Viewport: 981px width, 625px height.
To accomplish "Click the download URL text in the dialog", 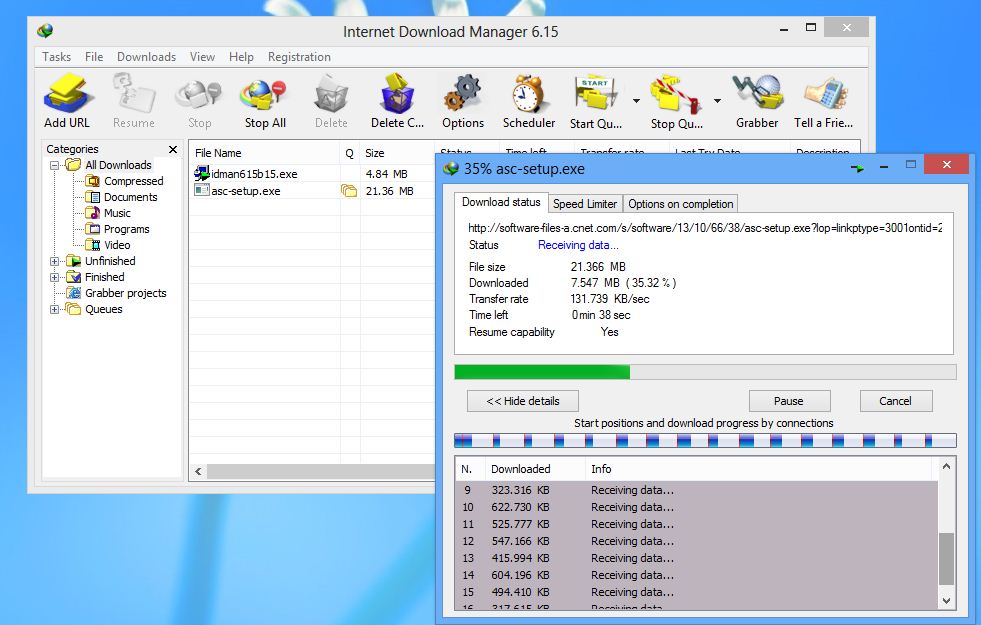I will 705,228.
